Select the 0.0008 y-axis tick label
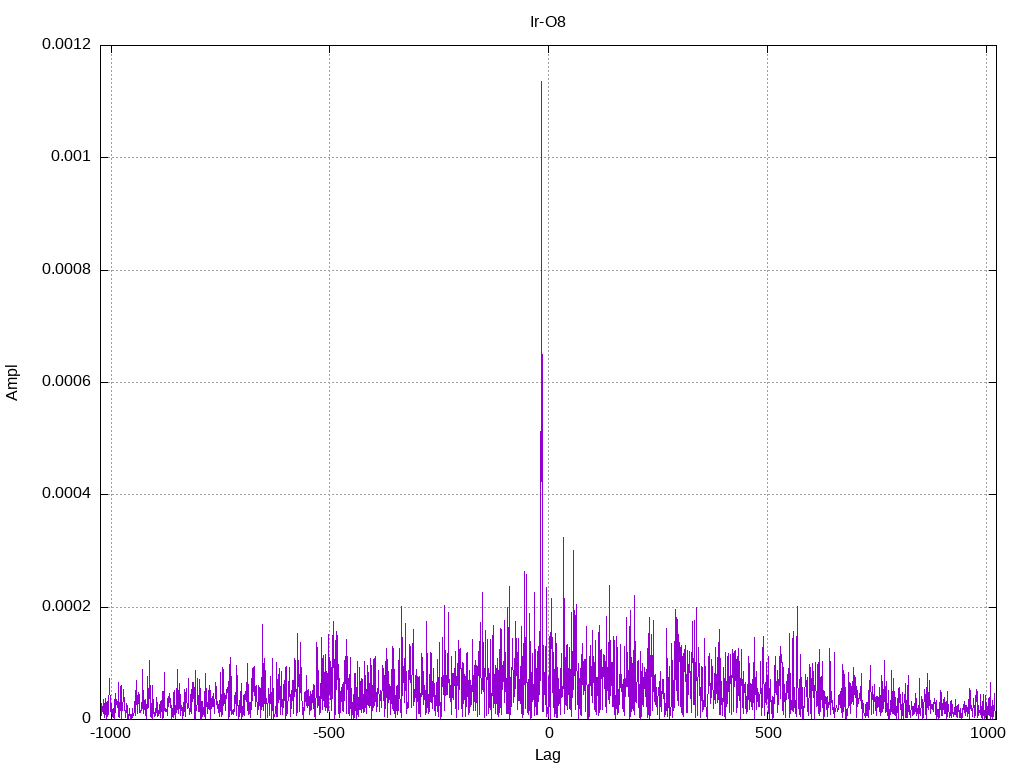The image size is (1024, 768). coord(67,269)
